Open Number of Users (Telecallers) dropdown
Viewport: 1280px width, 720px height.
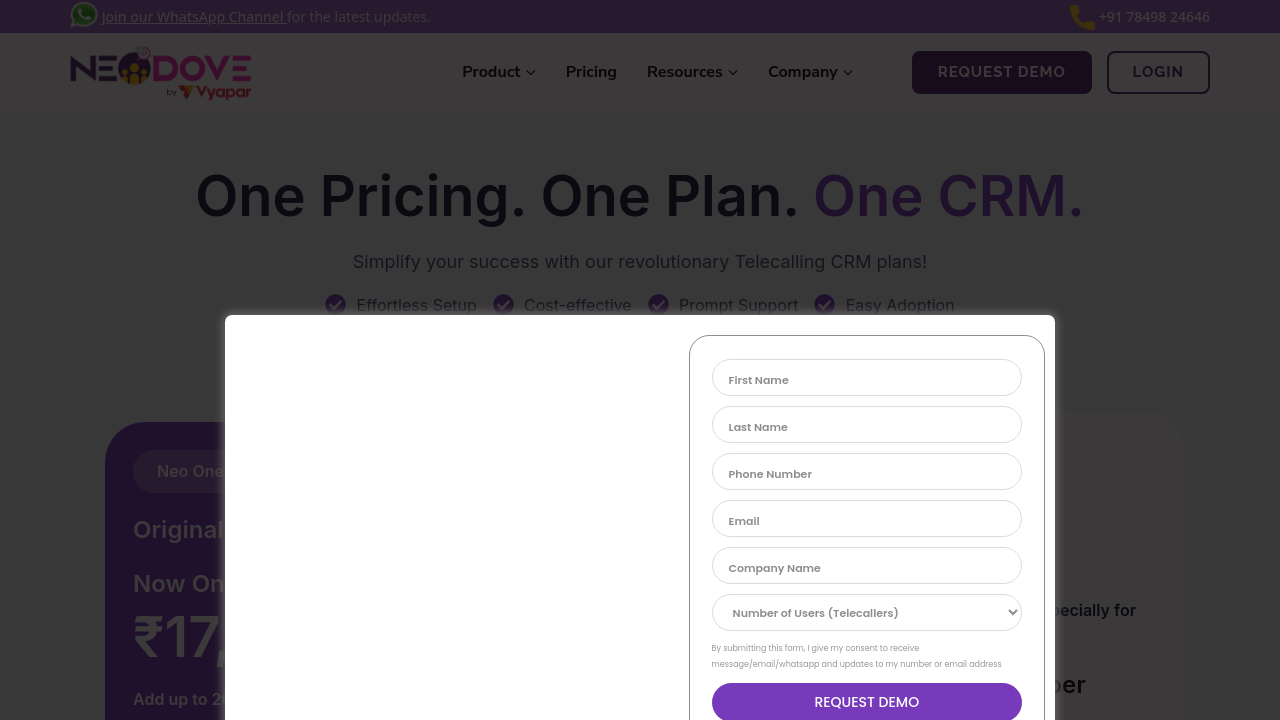coord(866,613)
